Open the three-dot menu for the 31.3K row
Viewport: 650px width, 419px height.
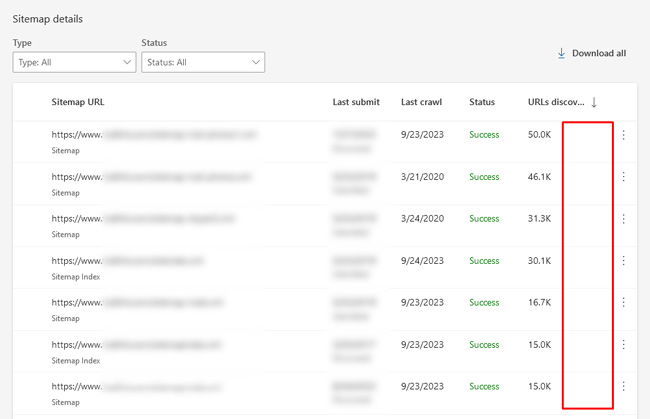point(623,219)
